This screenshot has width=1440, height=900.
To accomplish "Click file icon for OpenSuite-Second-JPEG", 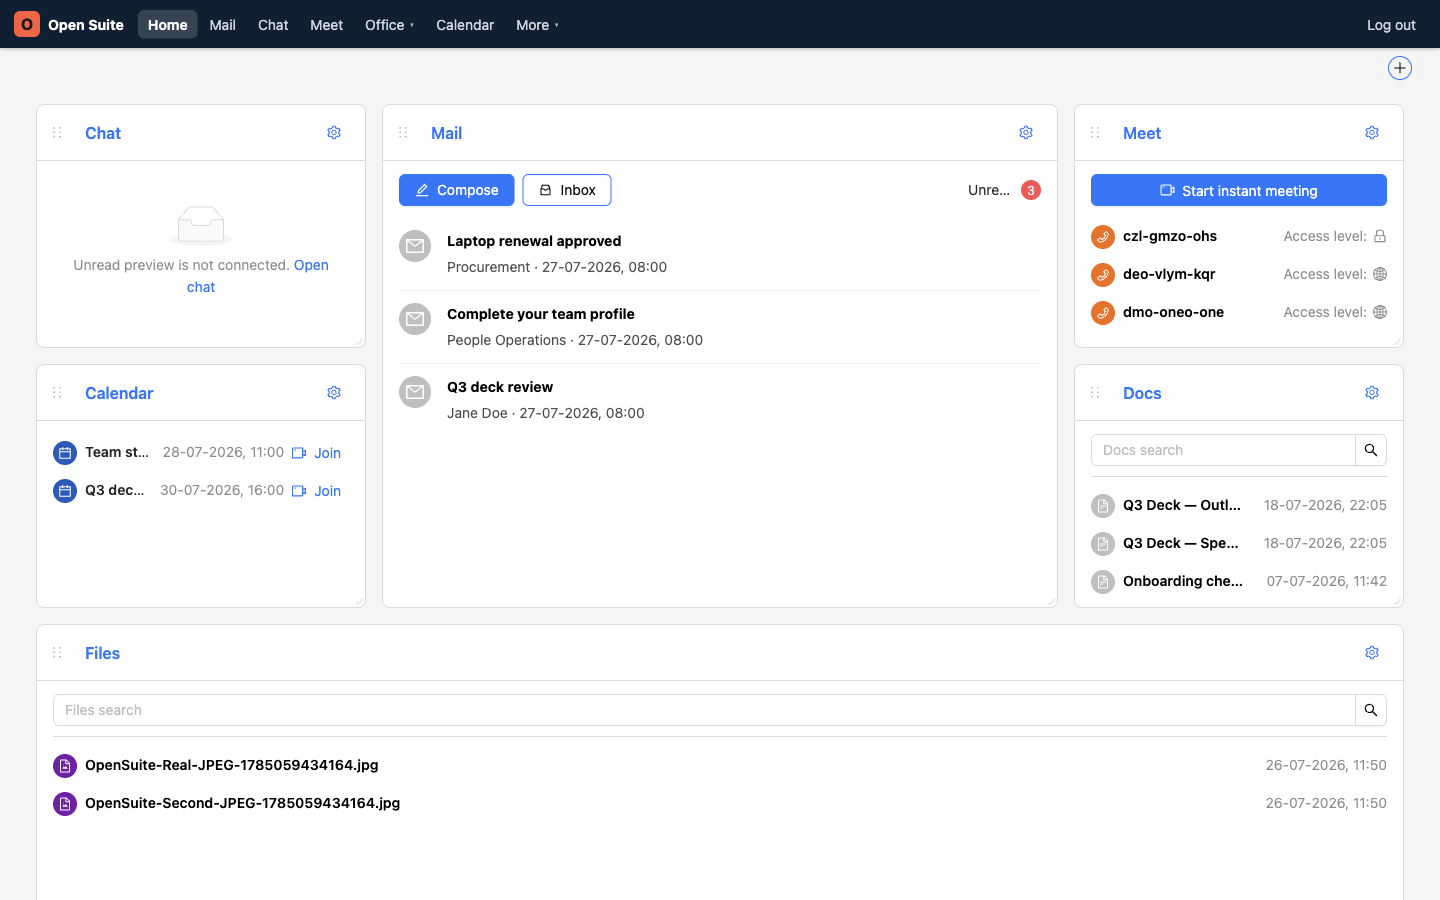I will (65, 804).
